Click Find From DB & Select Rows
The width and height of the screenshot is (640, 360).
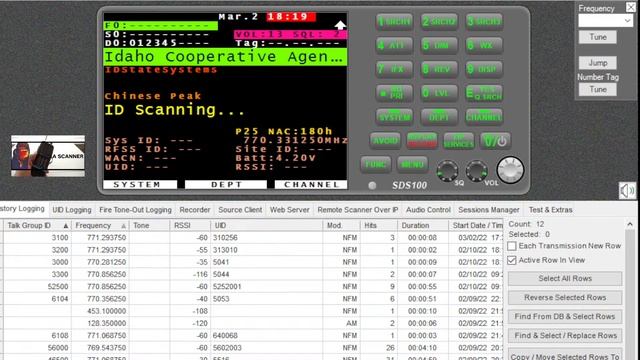(565, 317)
